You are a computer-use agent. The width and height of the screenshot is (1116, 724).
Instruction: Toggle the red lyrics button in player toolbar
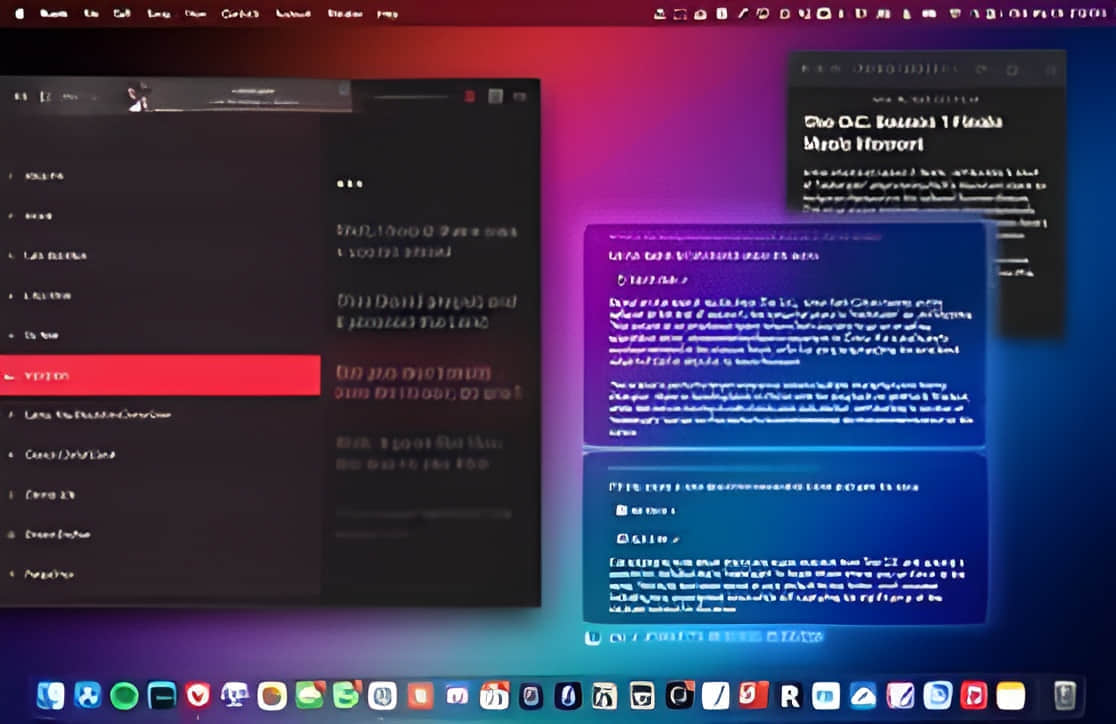pyautogui.click(x=469, y=96)
